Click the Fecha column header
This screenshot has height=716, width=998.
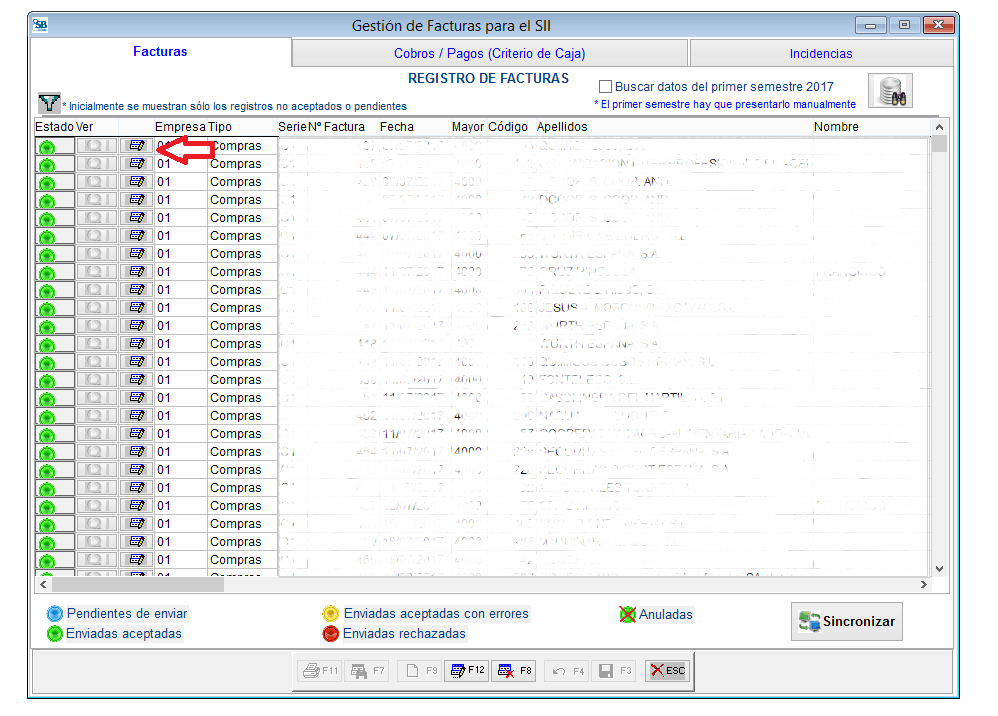point(396,127)
